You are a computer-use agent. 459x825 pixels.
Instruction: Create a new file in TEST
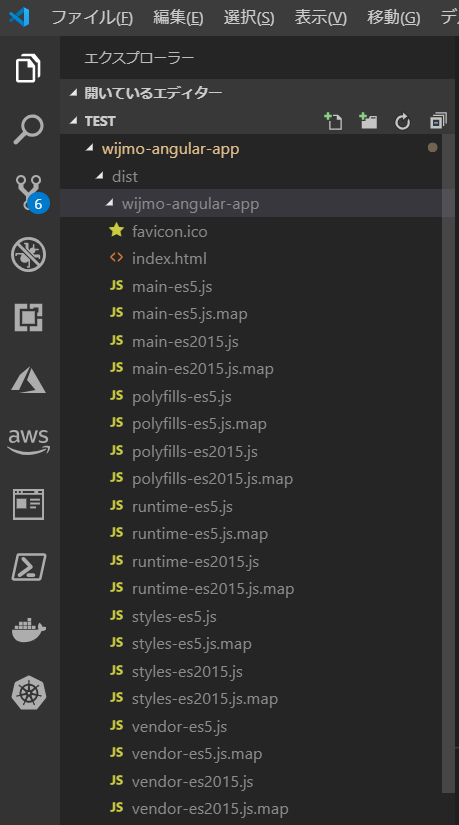333,121
